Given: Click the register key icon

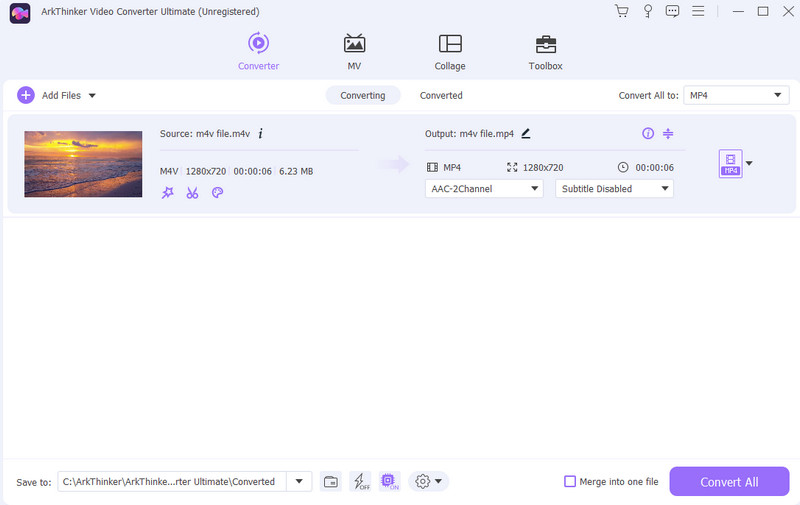Looking at the screenshot, I should [x=647, y=11].
